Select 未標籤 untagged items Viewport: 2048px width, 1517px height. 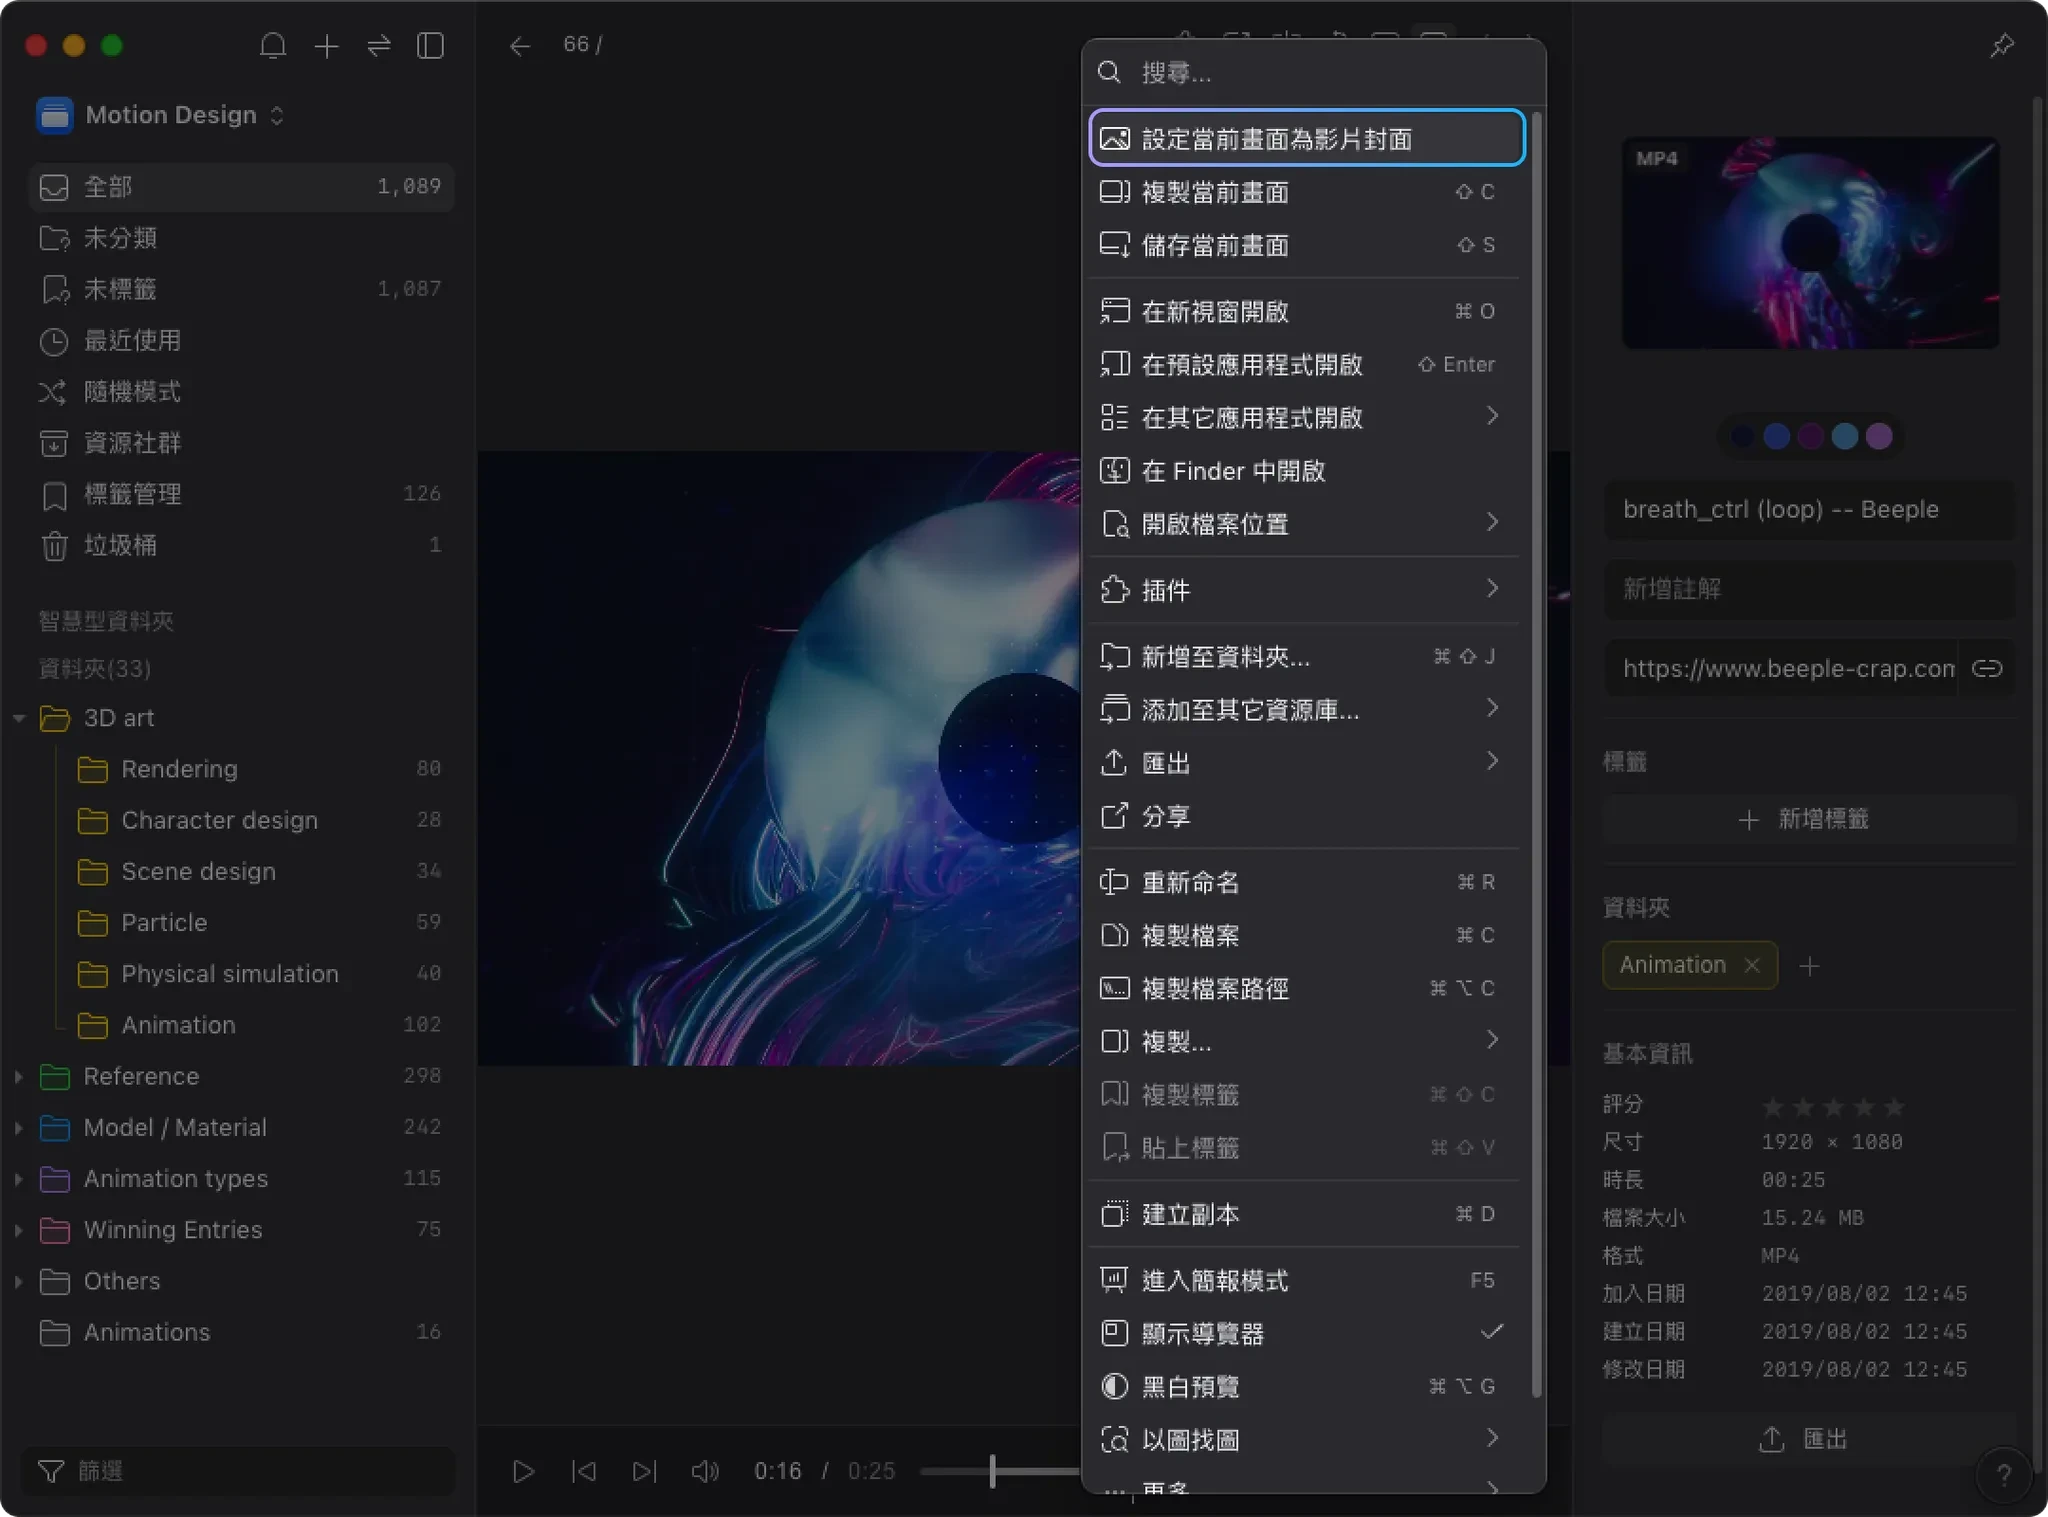pos(240,289)
